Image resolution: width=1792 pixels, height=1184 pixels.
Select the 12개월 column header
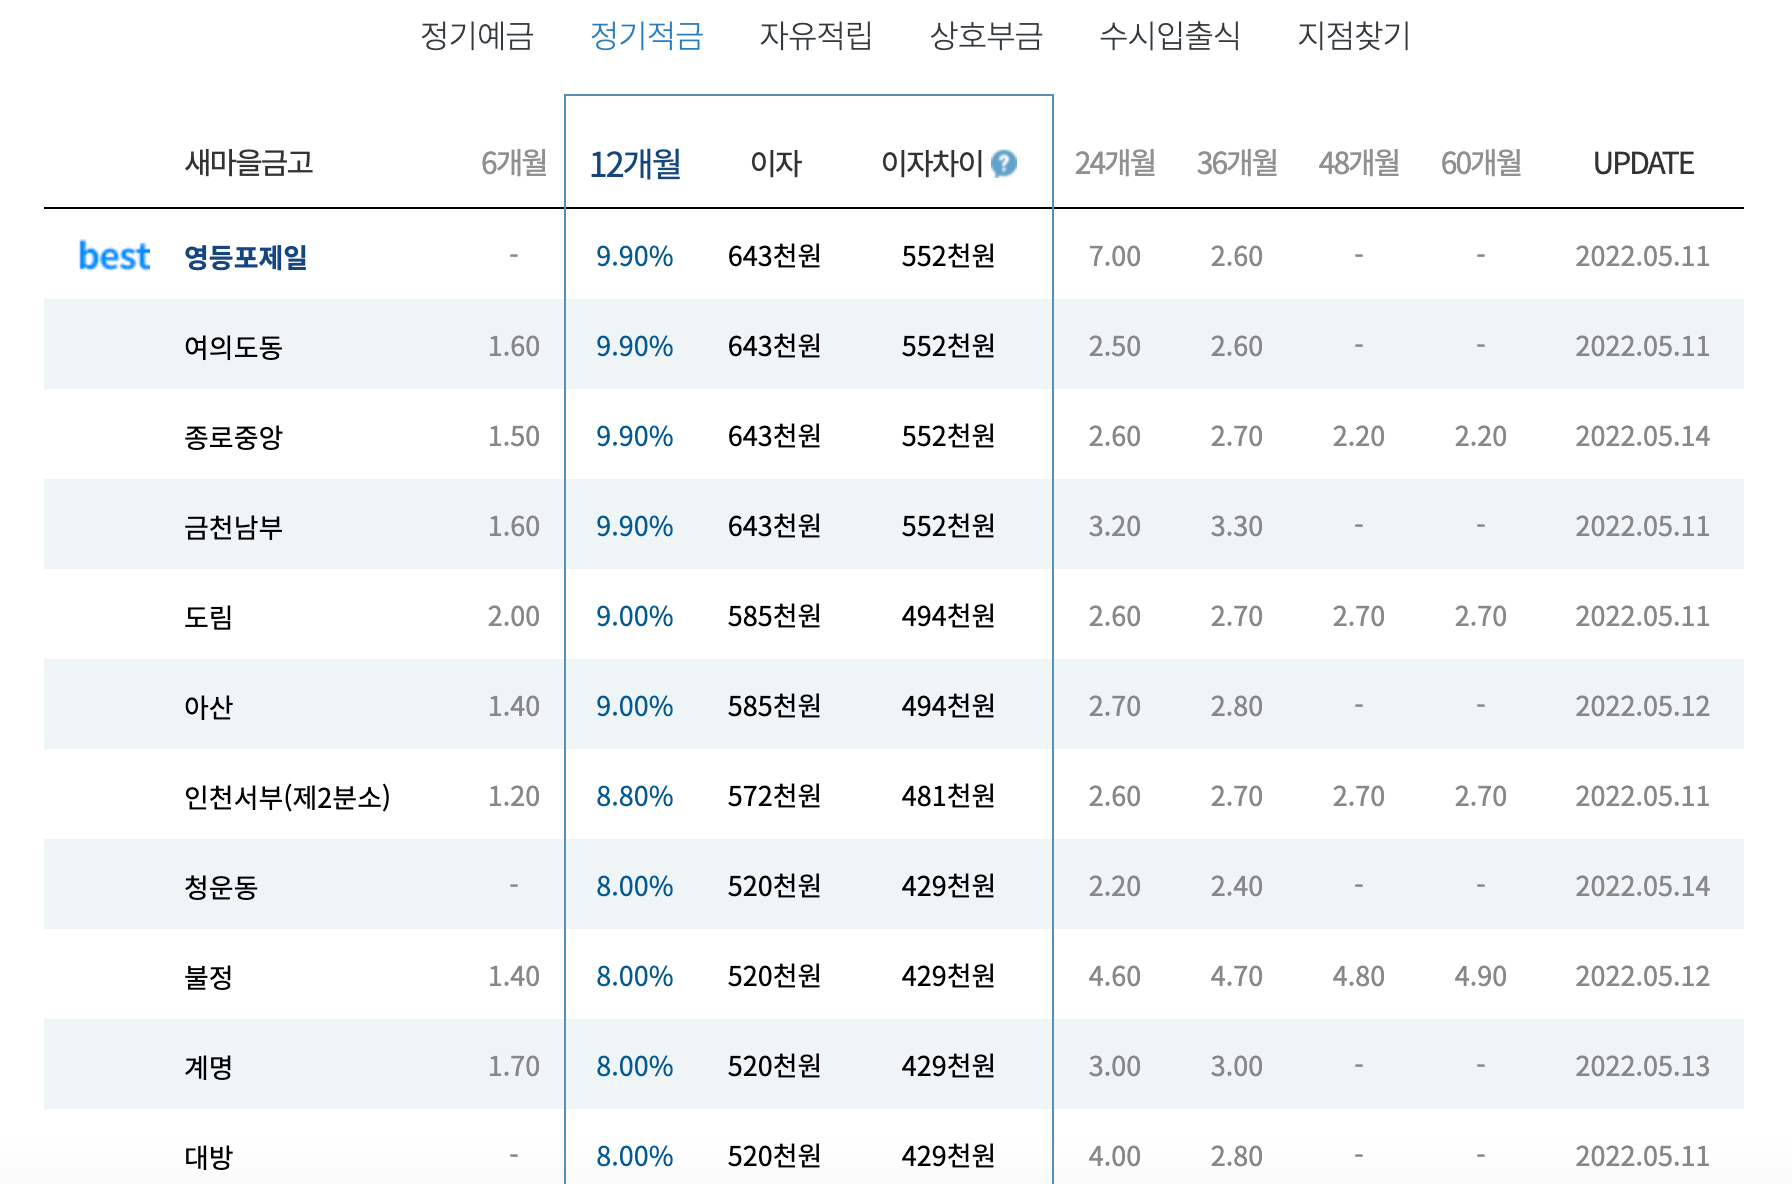(x=635, y=164)
